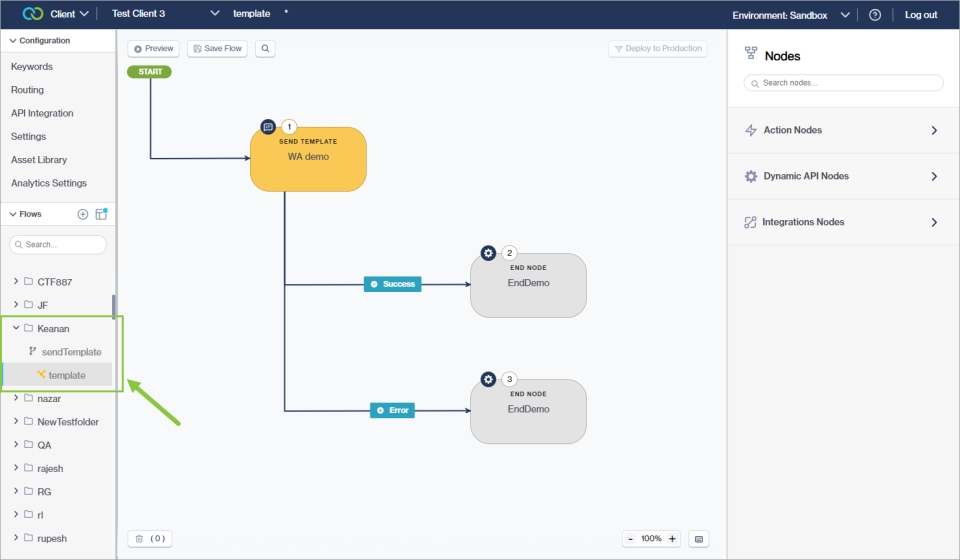Viewport: 960px width, 560px height.
Task: Click the Save Flow button
Action: 217,48
